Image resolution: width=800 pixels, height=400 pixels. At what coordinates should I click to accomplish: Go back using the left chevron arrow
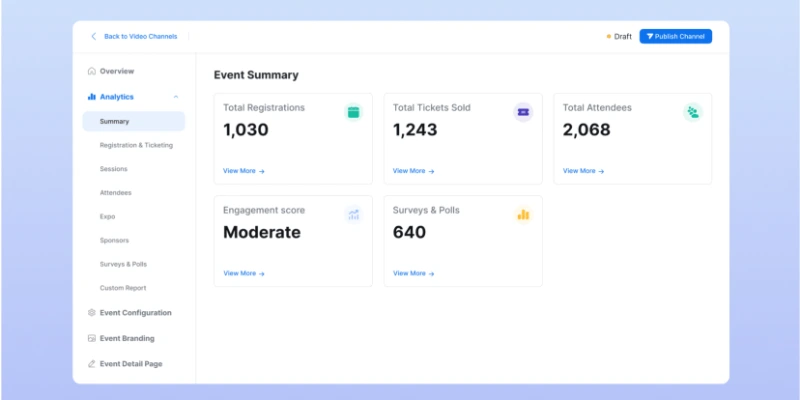(x=94, y=36)
